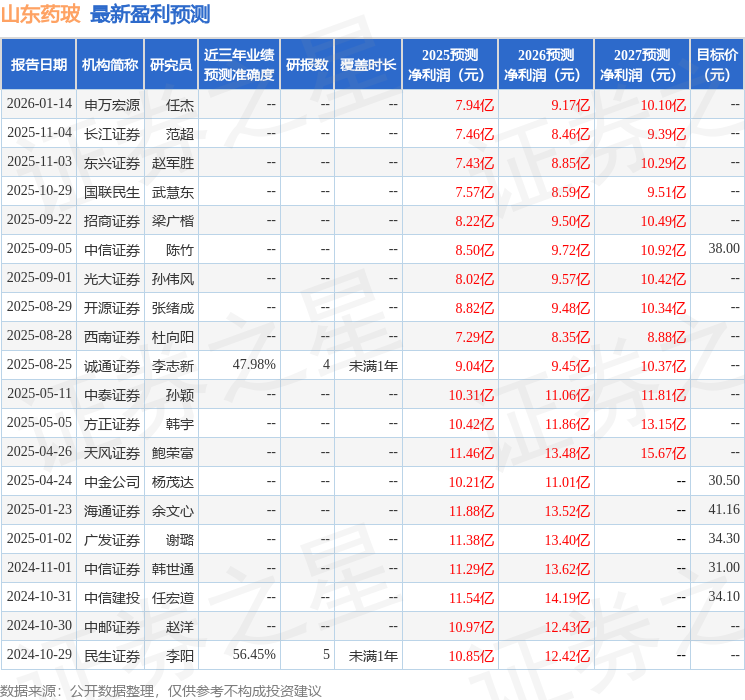This screenshot has height=700, width=745.
Task: Click the 14.19亿 forecast value
Action: pos(567,597)
